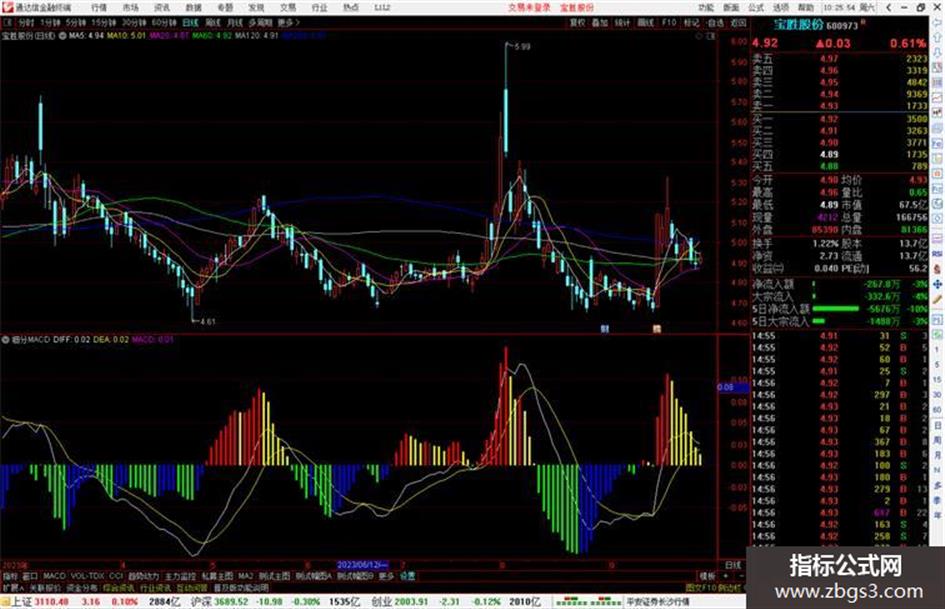Click the first arrow icon atop right sidebar
This screenshot has height=609, width=945.
(x=937, y=24)
